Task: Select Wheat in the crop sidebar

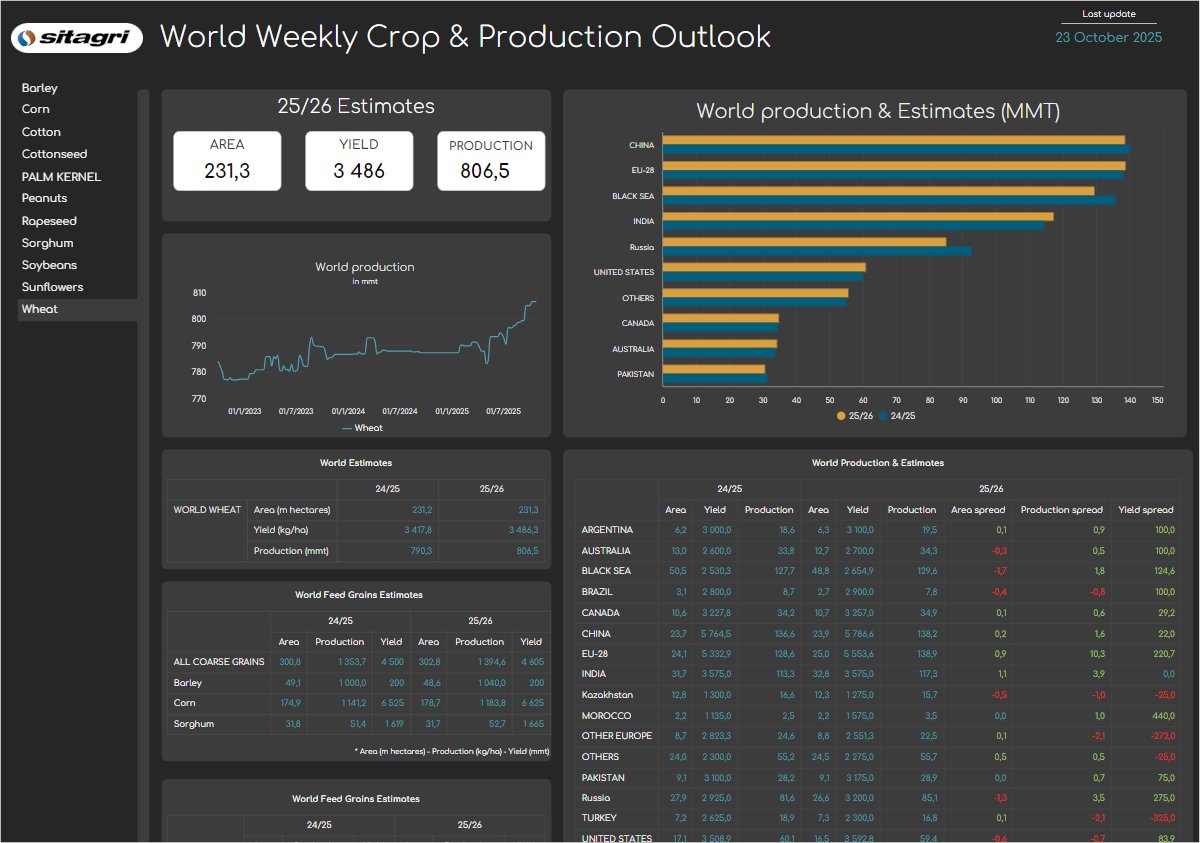Action: (x=40, y=309)
